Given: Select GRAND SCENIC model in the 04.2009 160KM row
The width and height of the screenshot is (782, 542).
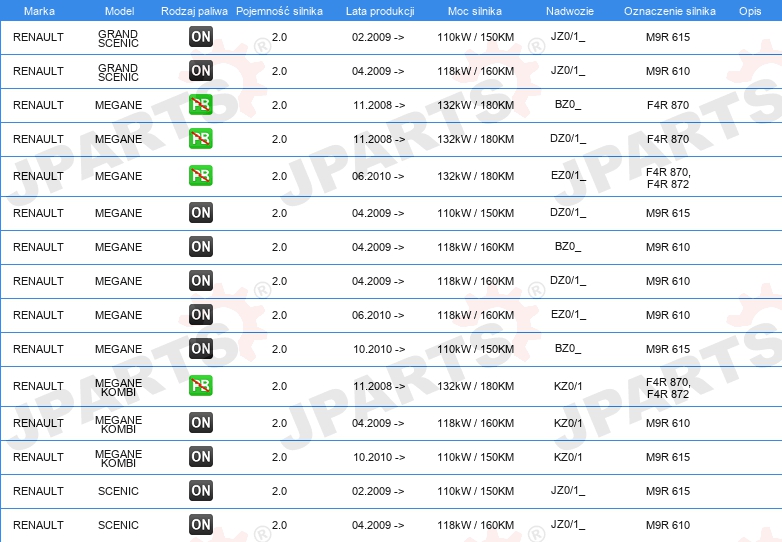Looking at the screenshot, I should click(118, 72).
